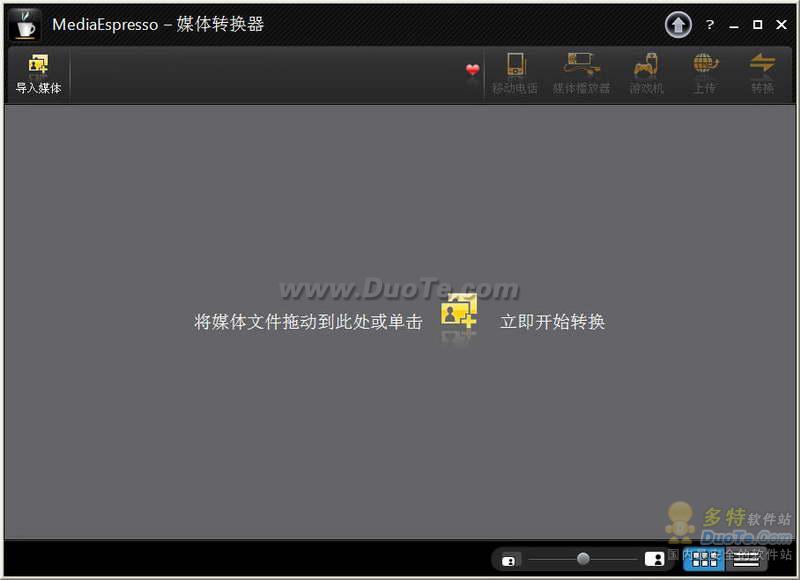Click the thumbnail size slider handle

pyautogui.click(x=583, y=559)
